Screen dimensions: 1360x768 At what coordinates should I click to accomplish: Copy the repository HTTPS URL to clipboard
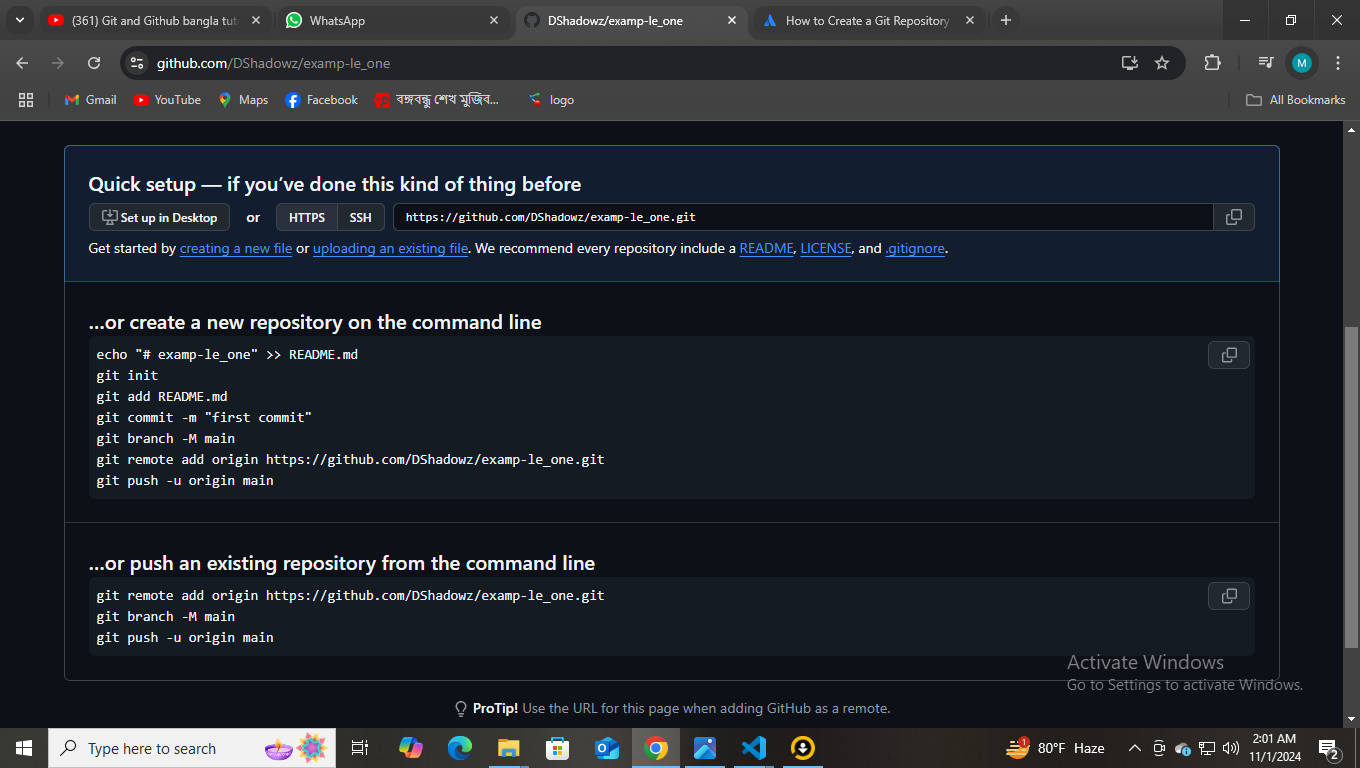coord(1233,217)
